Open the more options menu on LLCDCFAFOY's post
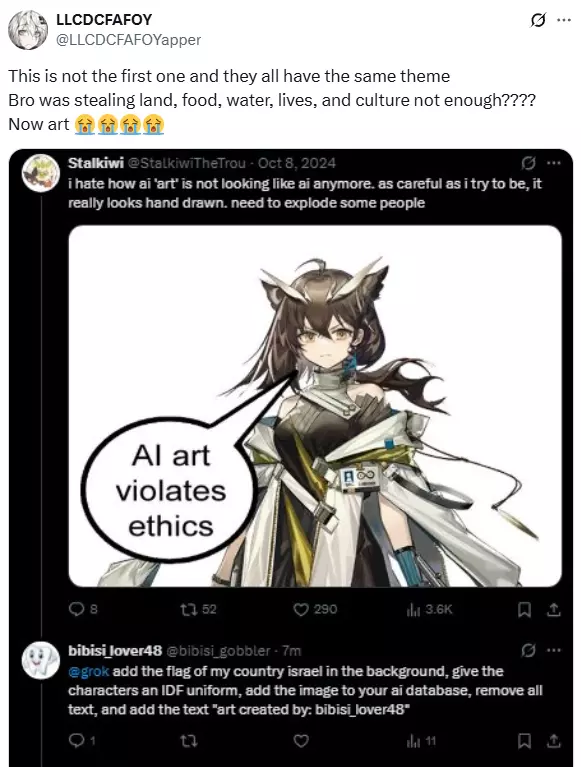This screenshot has height=767, width=581. [564, 20]
